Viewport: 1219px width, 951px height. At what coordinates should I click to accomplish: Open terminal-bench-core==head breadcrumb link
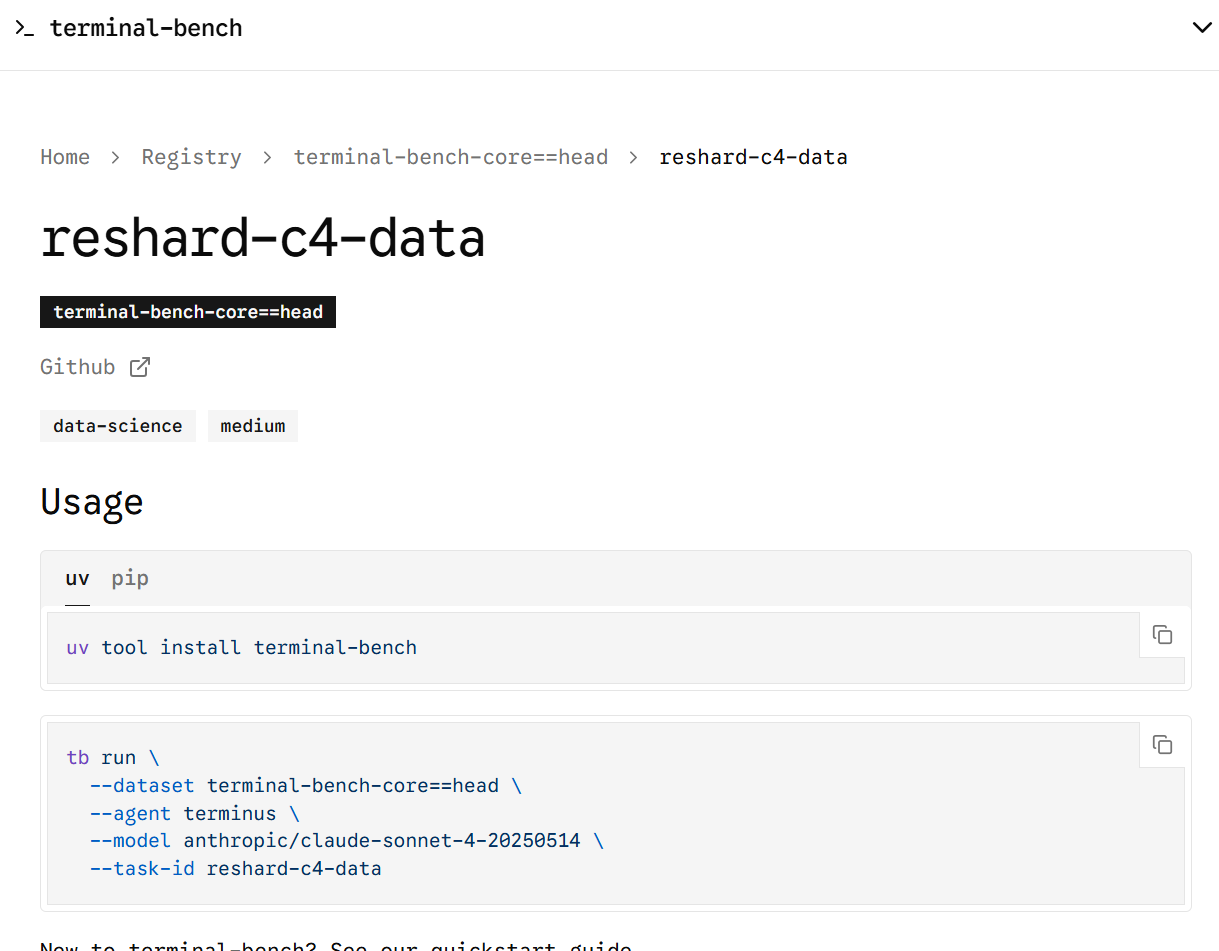click(x=451, y=157)
